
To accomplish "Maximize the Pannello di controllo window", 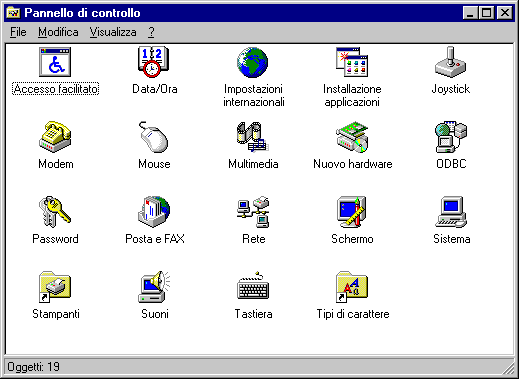I will pos(487,13).
